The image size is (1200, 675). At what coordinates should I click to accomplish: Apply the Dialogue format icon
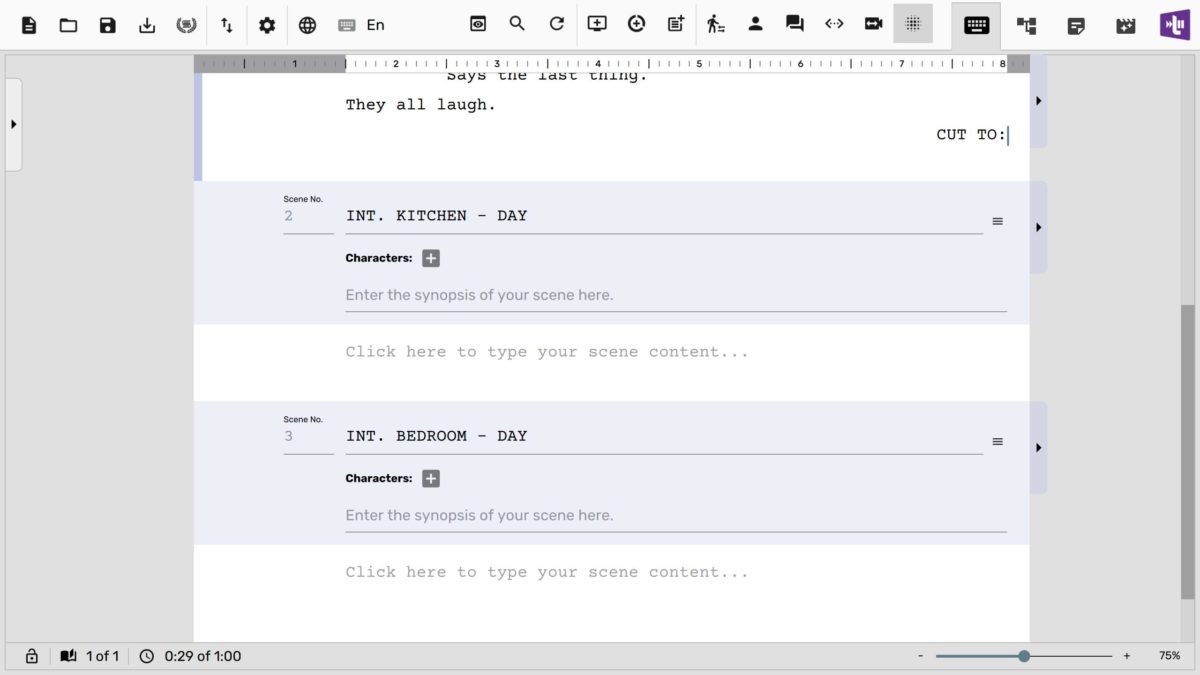pos(795,24)
